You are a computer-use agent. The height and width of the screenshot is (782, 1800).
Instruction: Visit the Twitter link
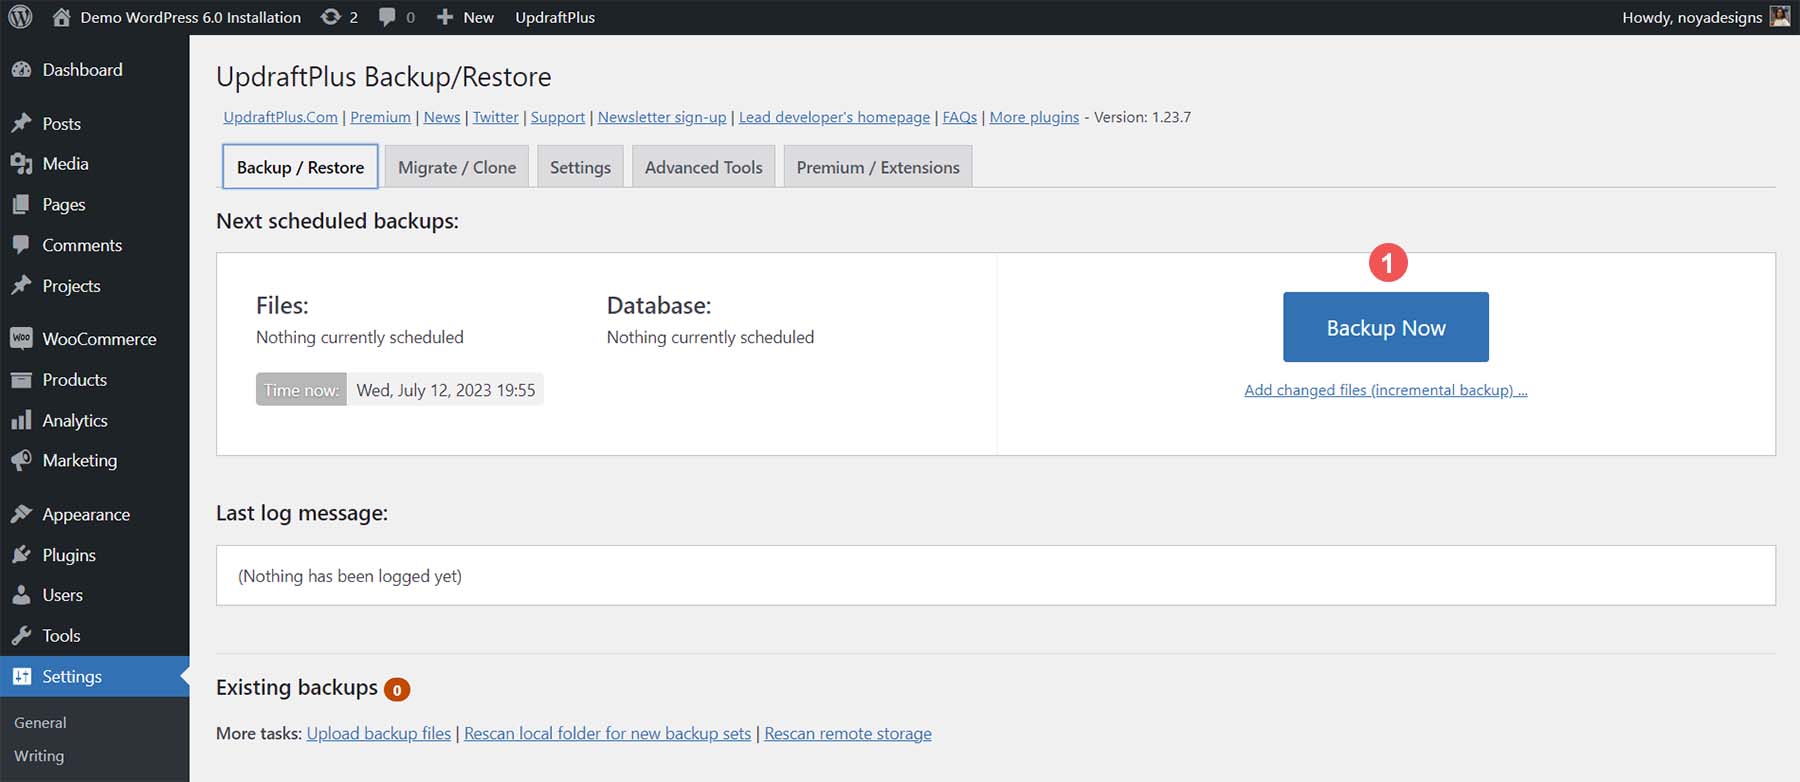[x=495, y=117]
